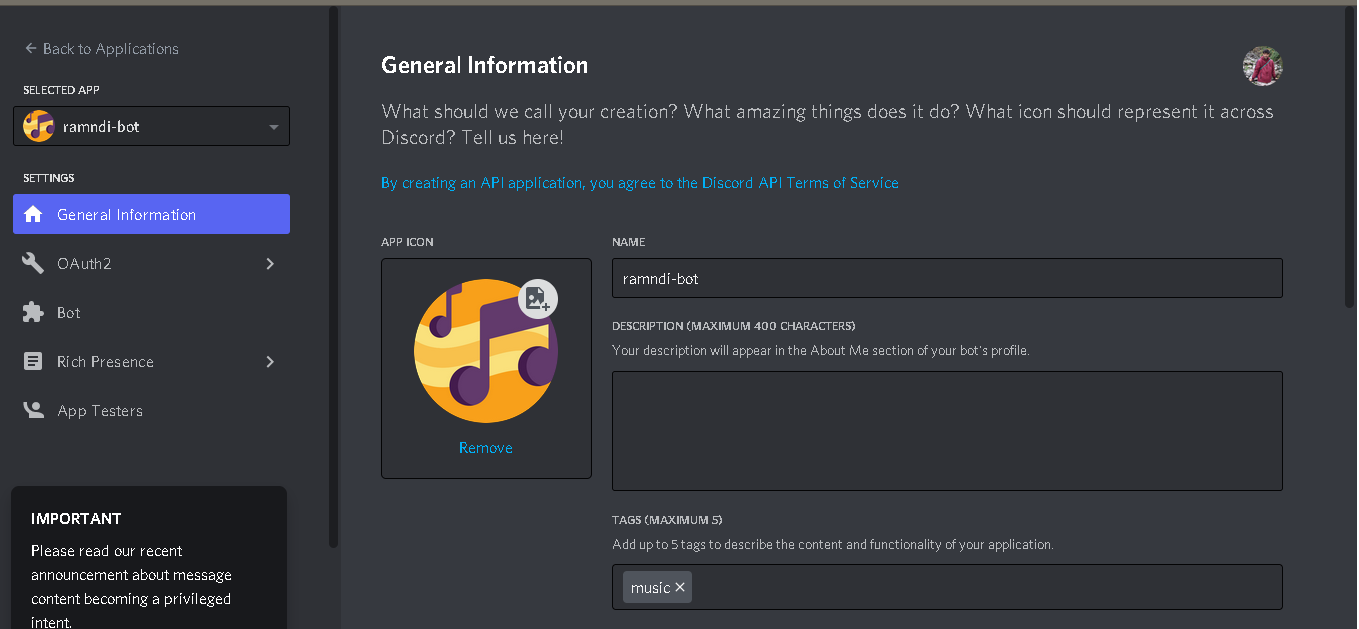Remove the music tag
Image resolution: width=1359 pixels, height=629 pixels.
pyautogui.click(x=680, y=587)
